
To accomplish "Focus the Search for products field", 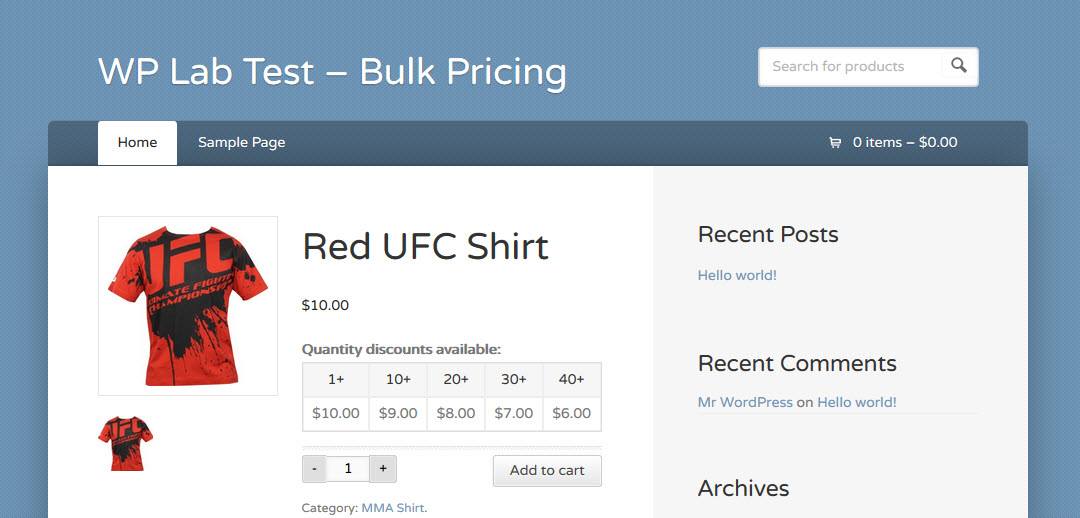I will click(x=851, y=67).
